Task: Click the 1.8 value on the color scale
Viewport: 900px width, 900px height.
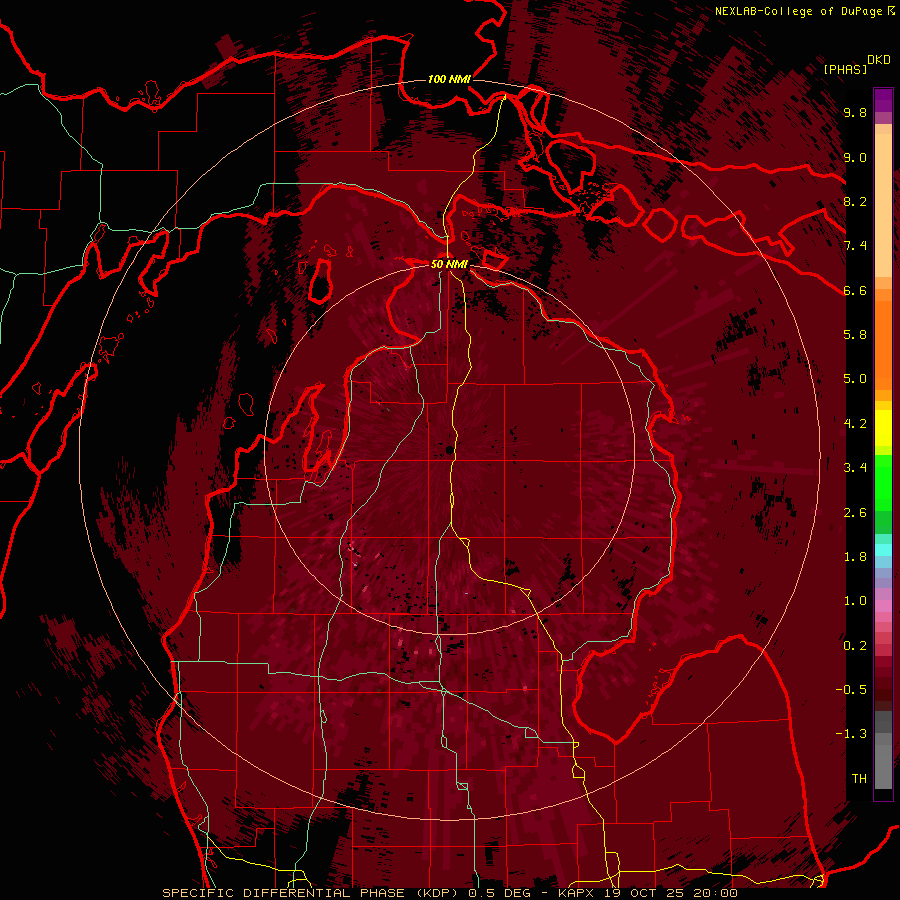Action: (x=855, y=557)
